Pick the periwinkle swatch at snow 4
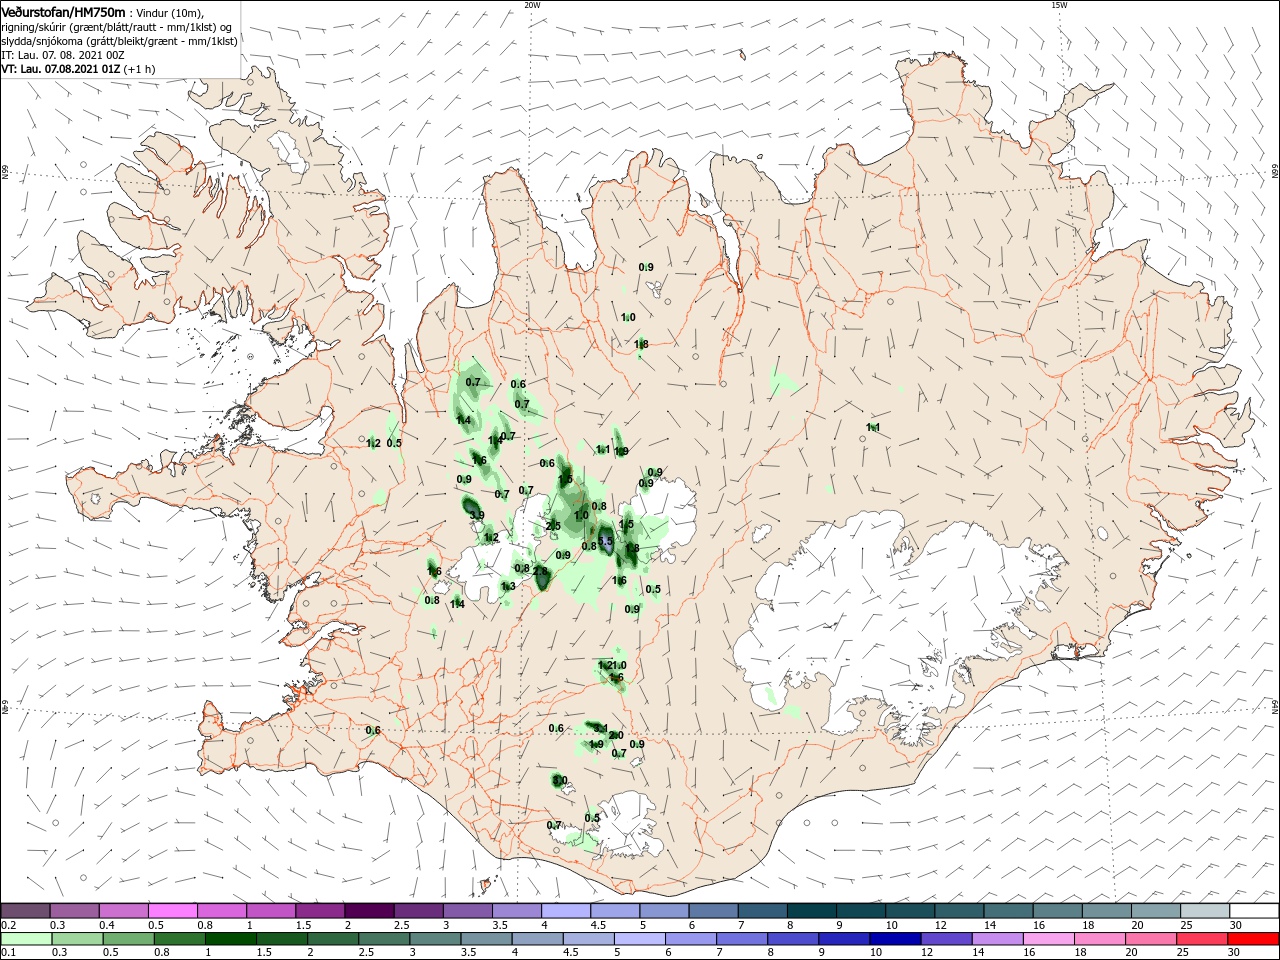1280x960 pixels. pyautogui.click(x=566, y=910)
